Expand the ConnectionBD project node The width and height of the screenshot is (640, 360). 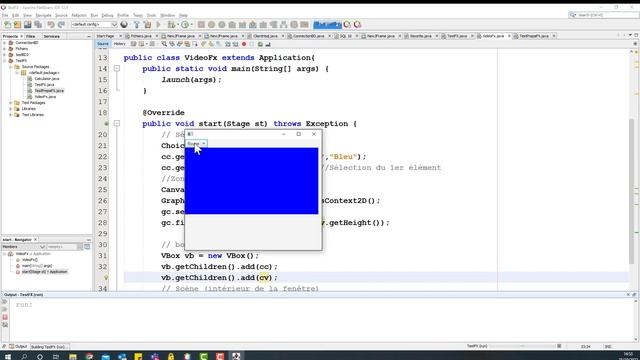coord(4,42)
